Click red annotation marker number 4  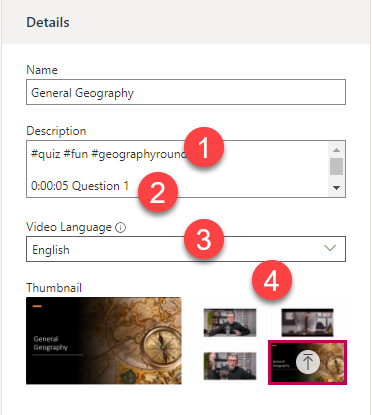(x=272, y=280)
